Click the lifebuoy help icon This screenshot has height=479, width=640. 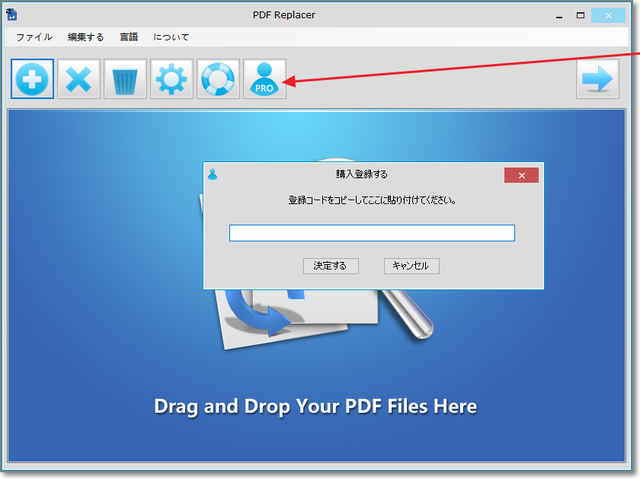coord(217,79)
